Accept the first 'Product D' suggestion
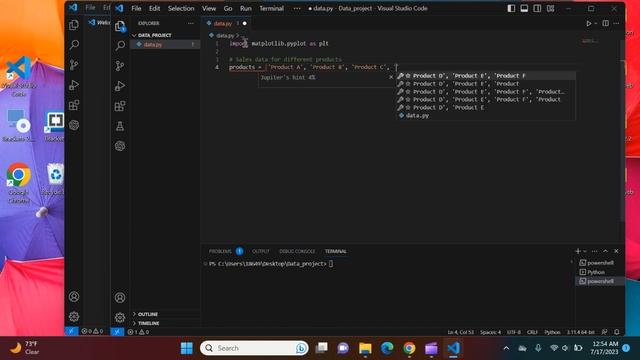This screenshot has height=360, width=640. click(x=486, y=76)
